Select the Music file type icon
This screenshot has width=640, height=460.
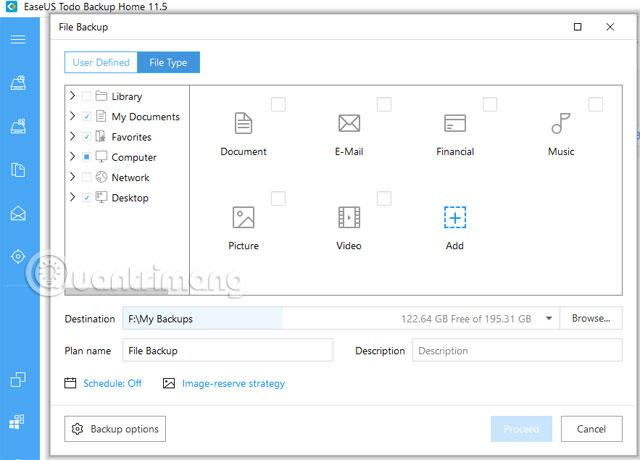561,123
